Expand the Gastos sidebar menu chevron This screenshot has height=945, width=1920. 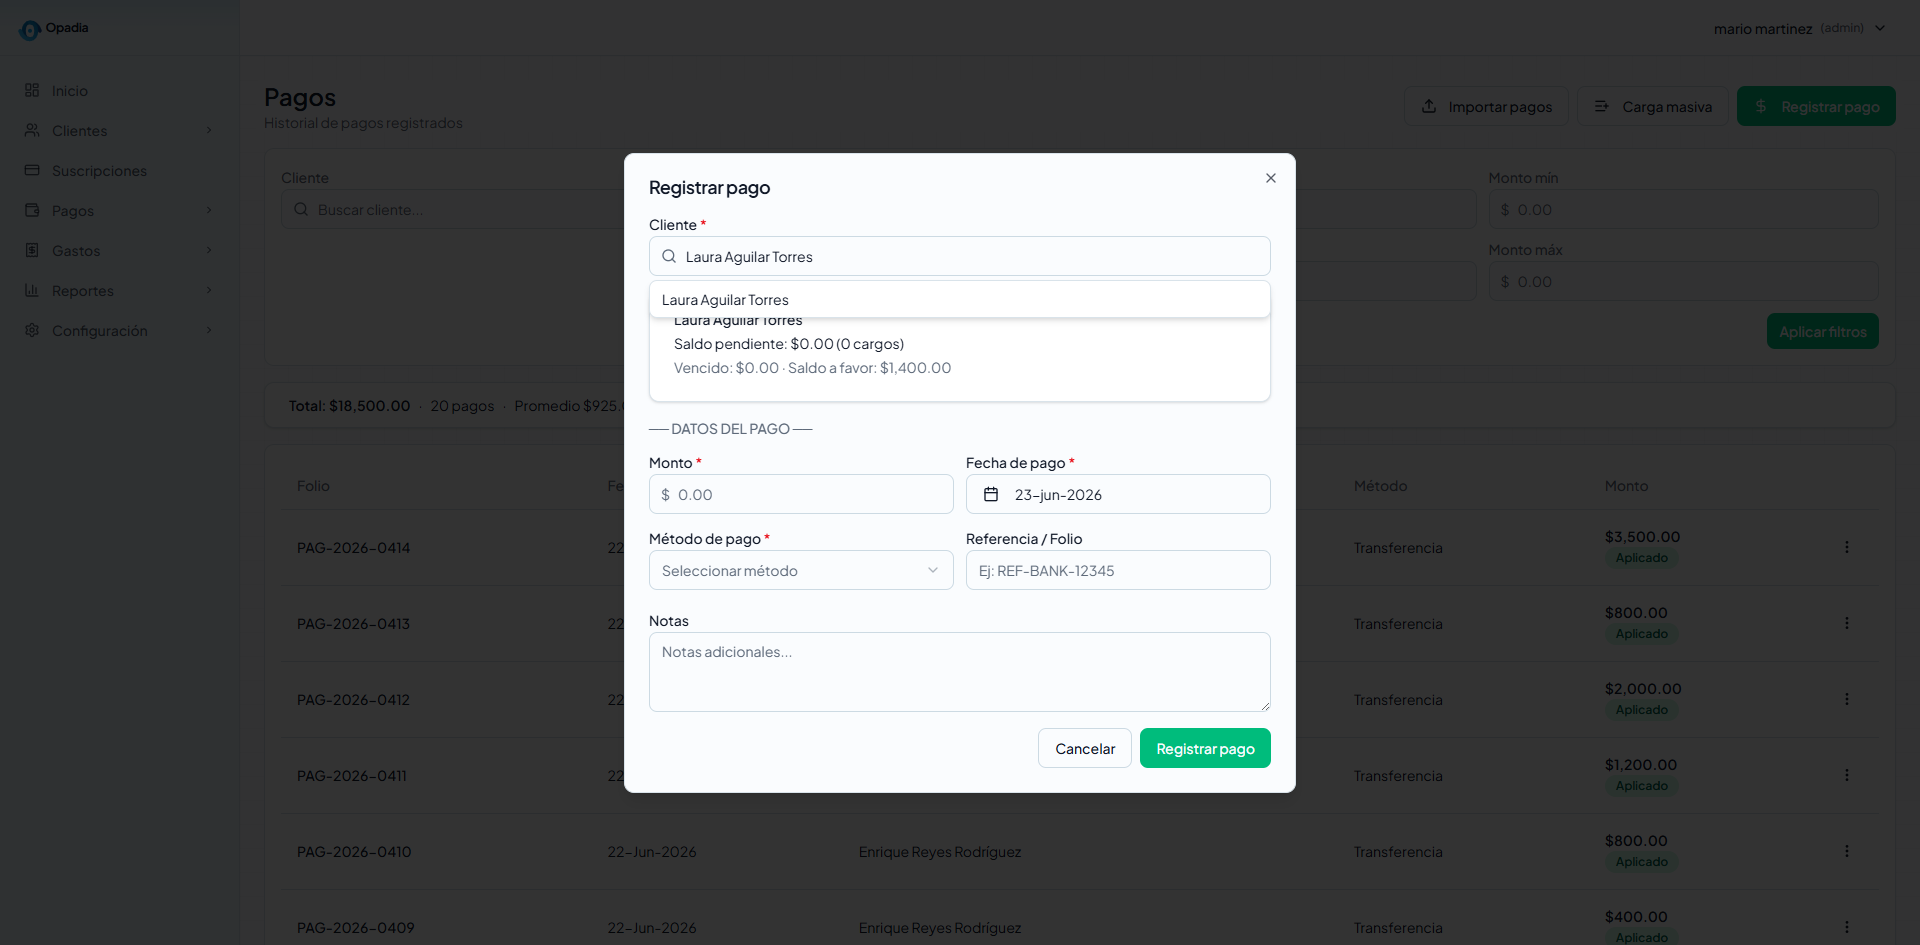[209, 250]
